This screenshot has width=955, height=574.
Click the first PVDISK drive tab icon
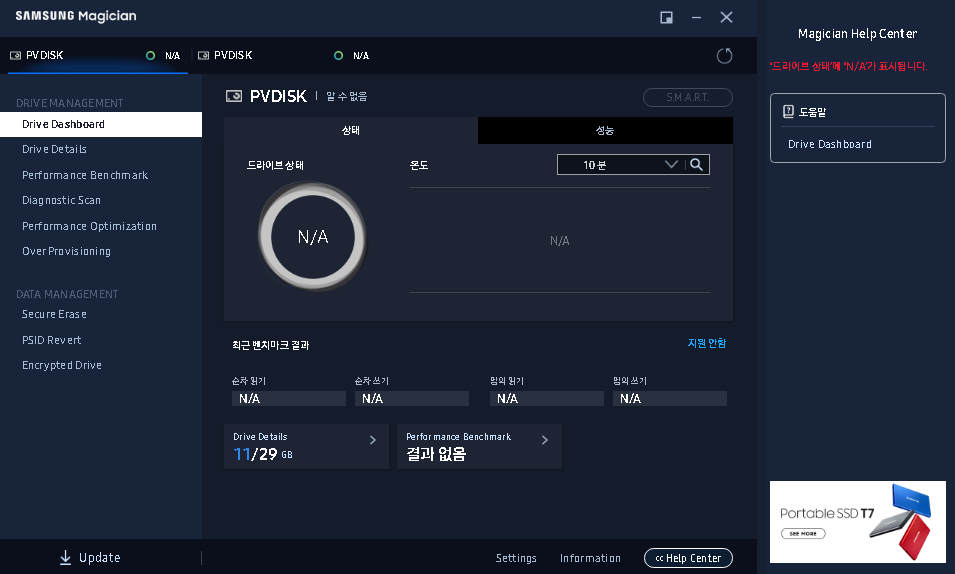click(15, 55)
